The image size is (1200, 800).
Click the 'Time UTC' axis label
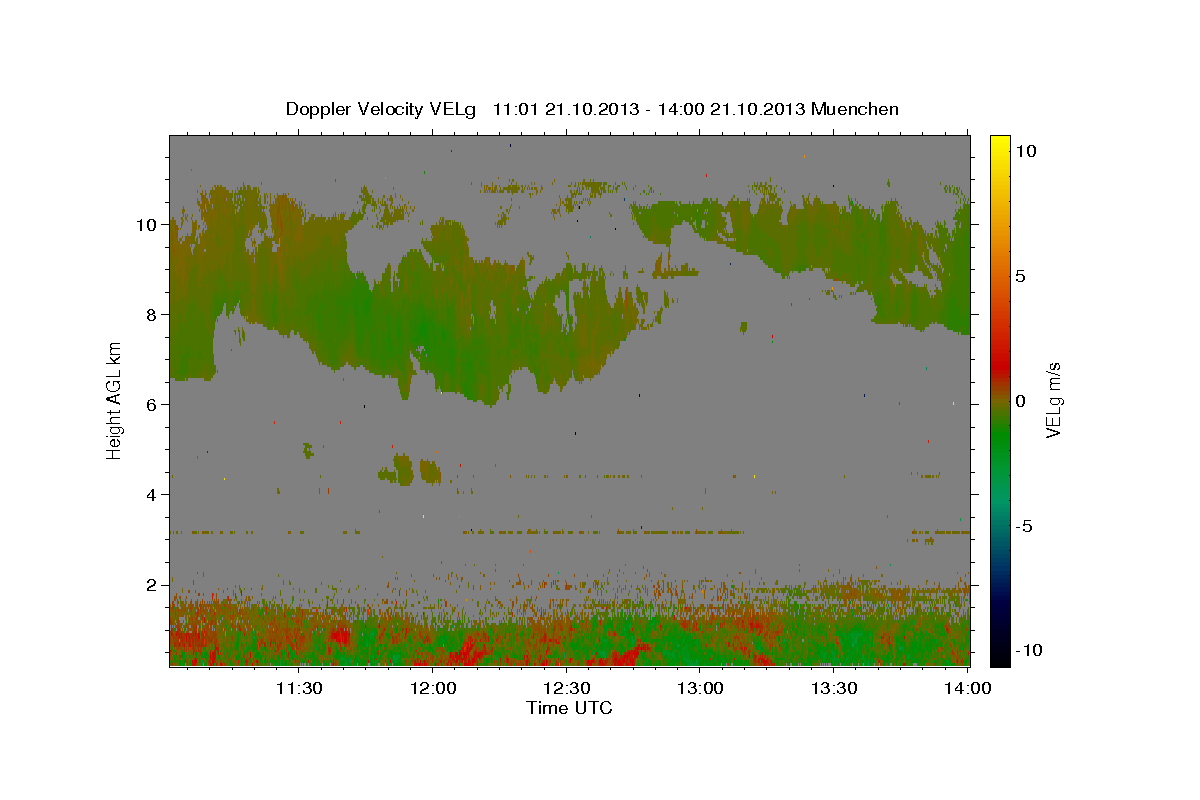point(569,708)
